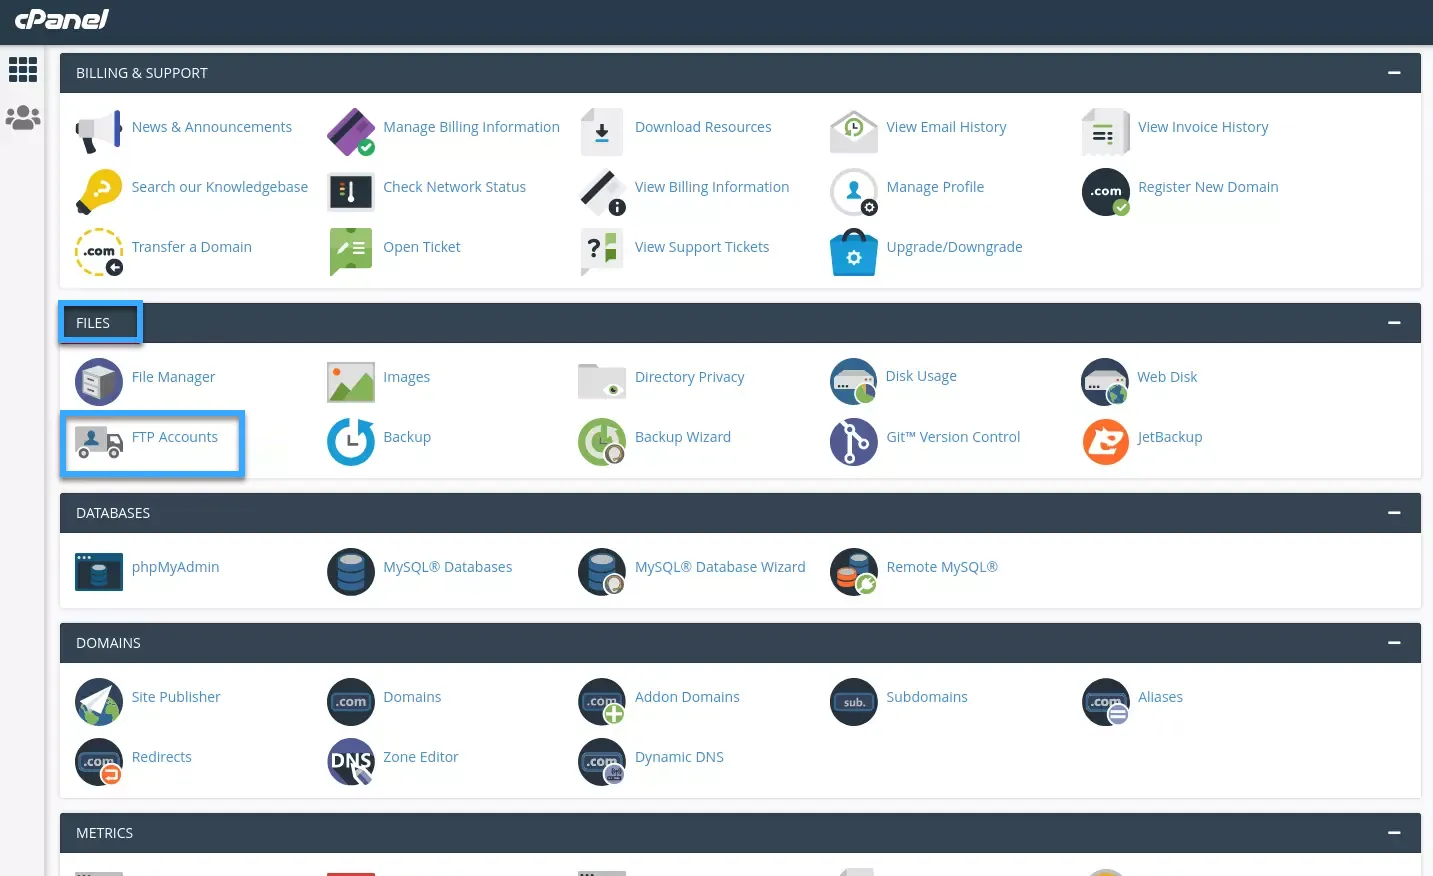1433x876 pixels.
Task: Click the Transfer a Domain icon
Action: pos(99,252)
